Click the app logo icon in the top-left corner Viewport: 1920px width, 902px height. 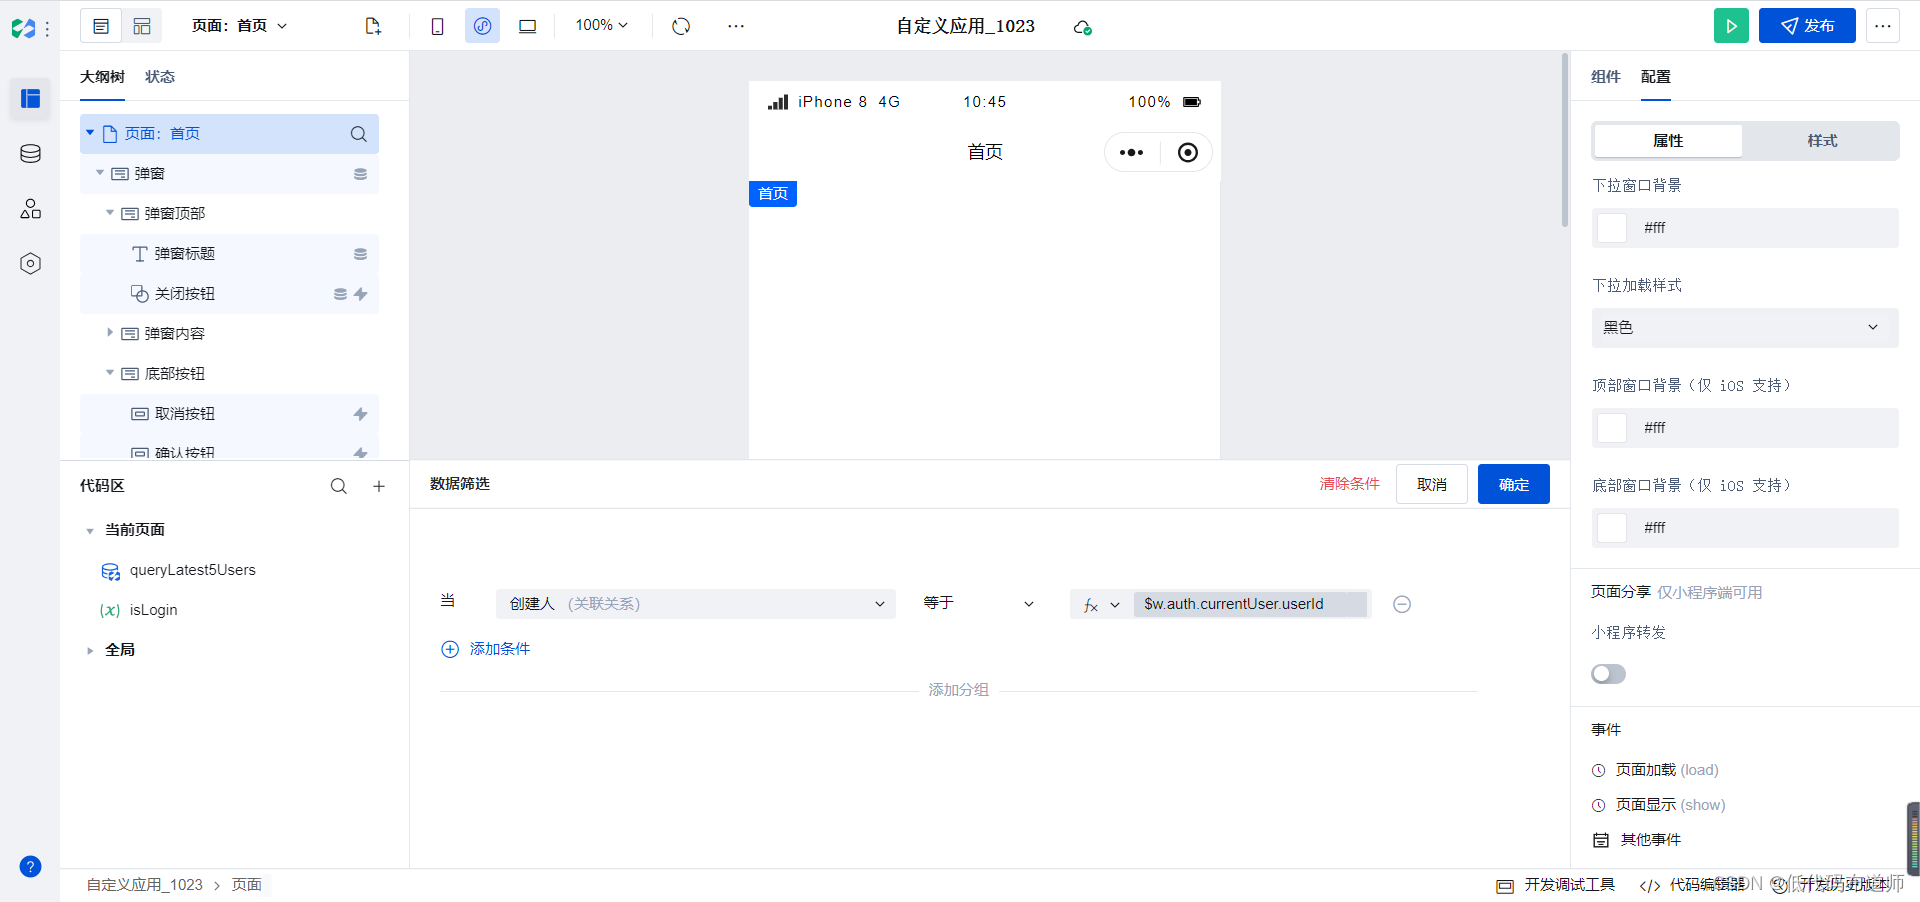[x=23, y=28]
